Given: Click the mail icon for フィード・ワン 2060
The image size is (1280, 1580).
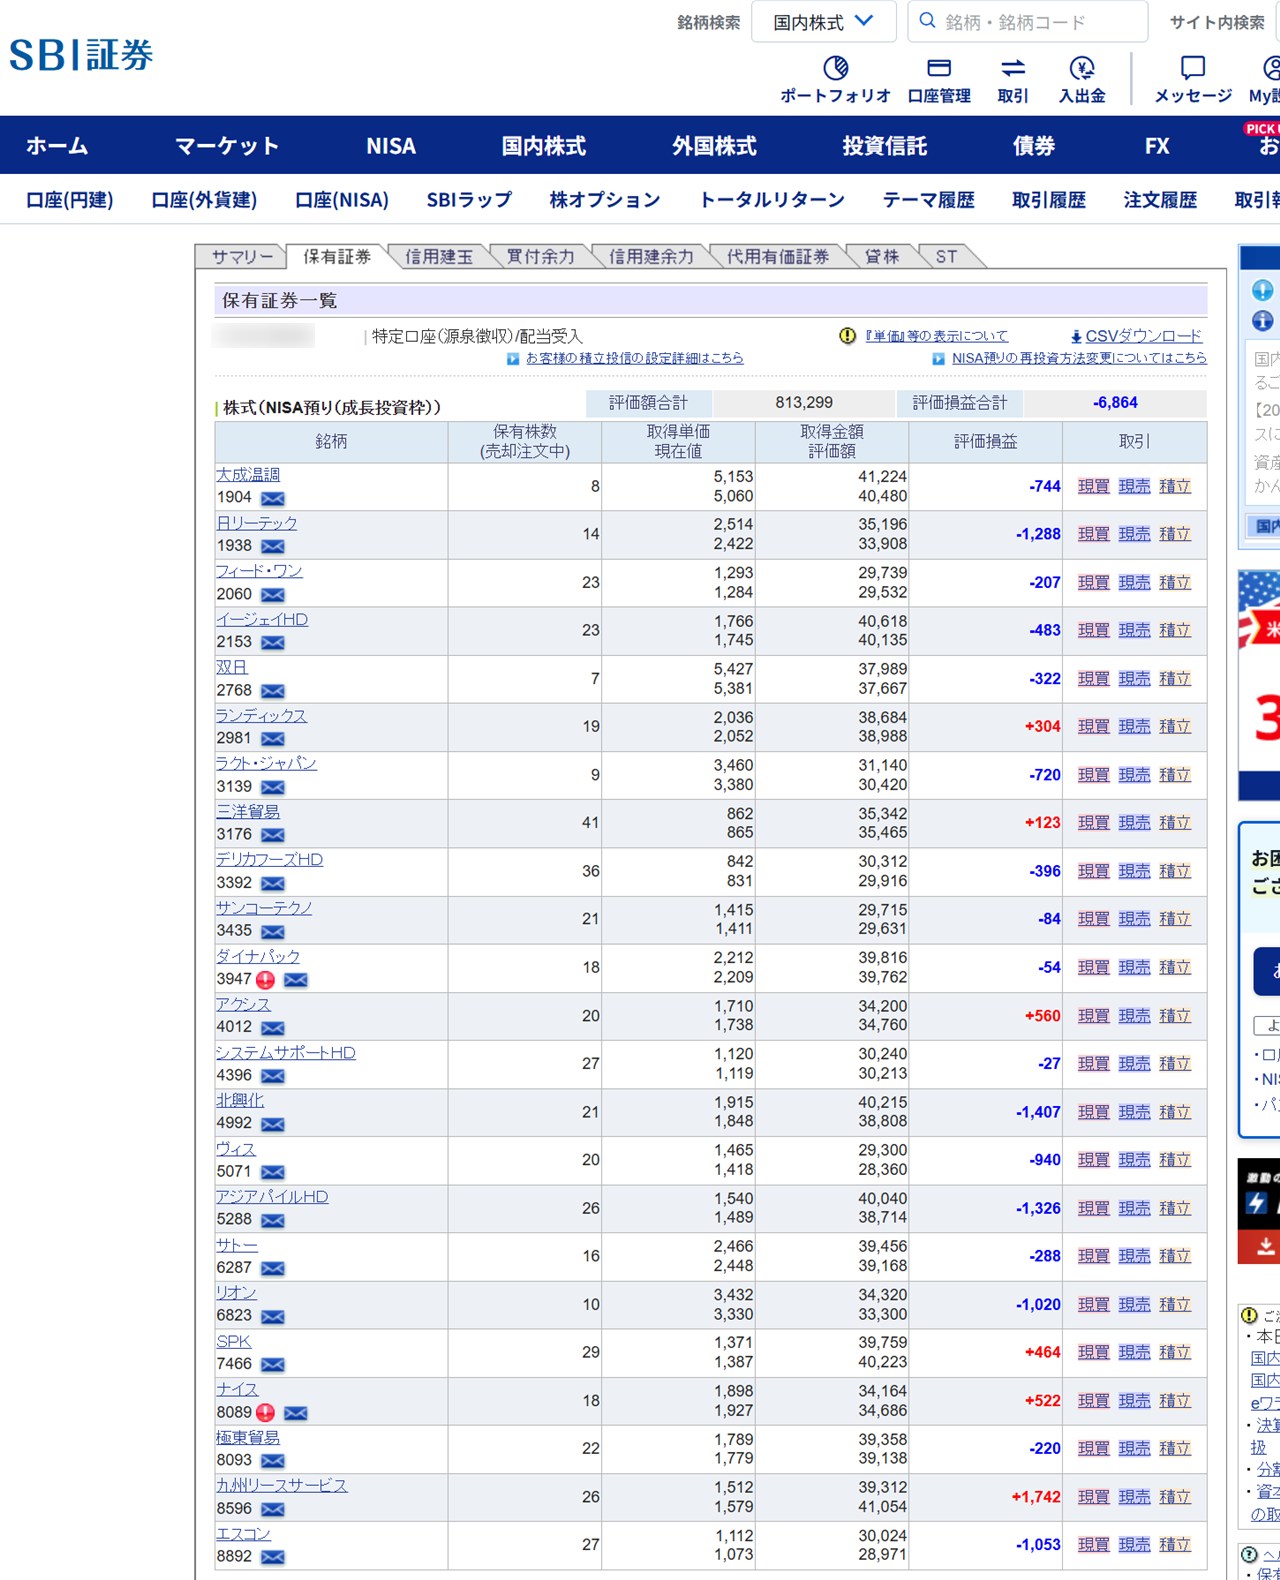Looking at the screenshot, I should (273, 594).
